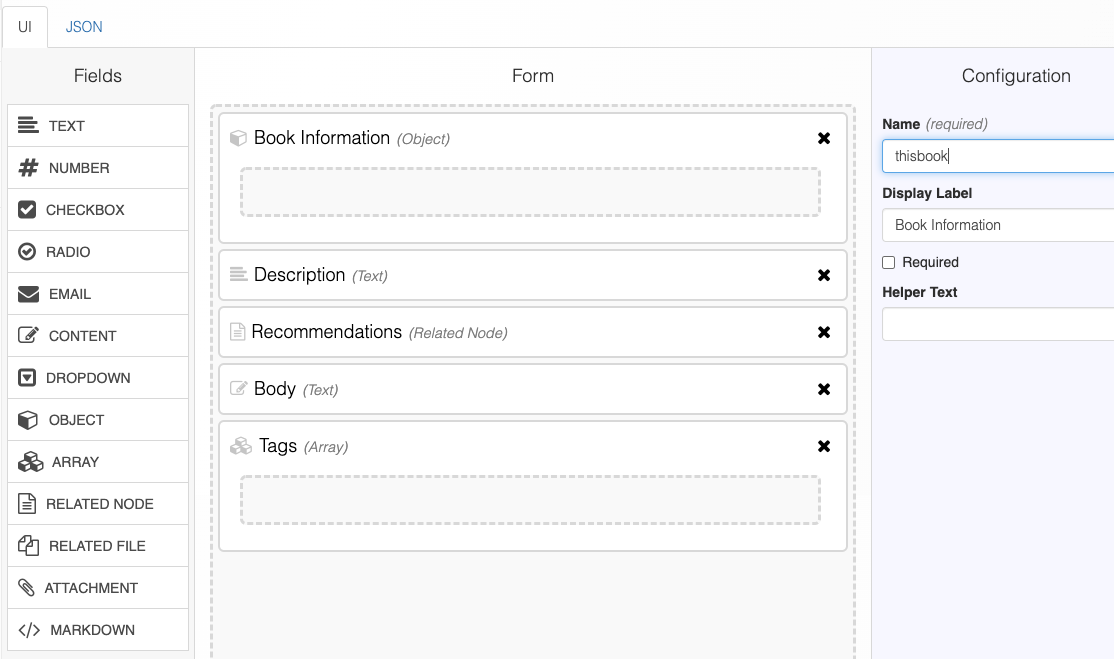1114x659 pixels.
Task: Focus the Helper Text input box
Action: [x=997, y=324]
